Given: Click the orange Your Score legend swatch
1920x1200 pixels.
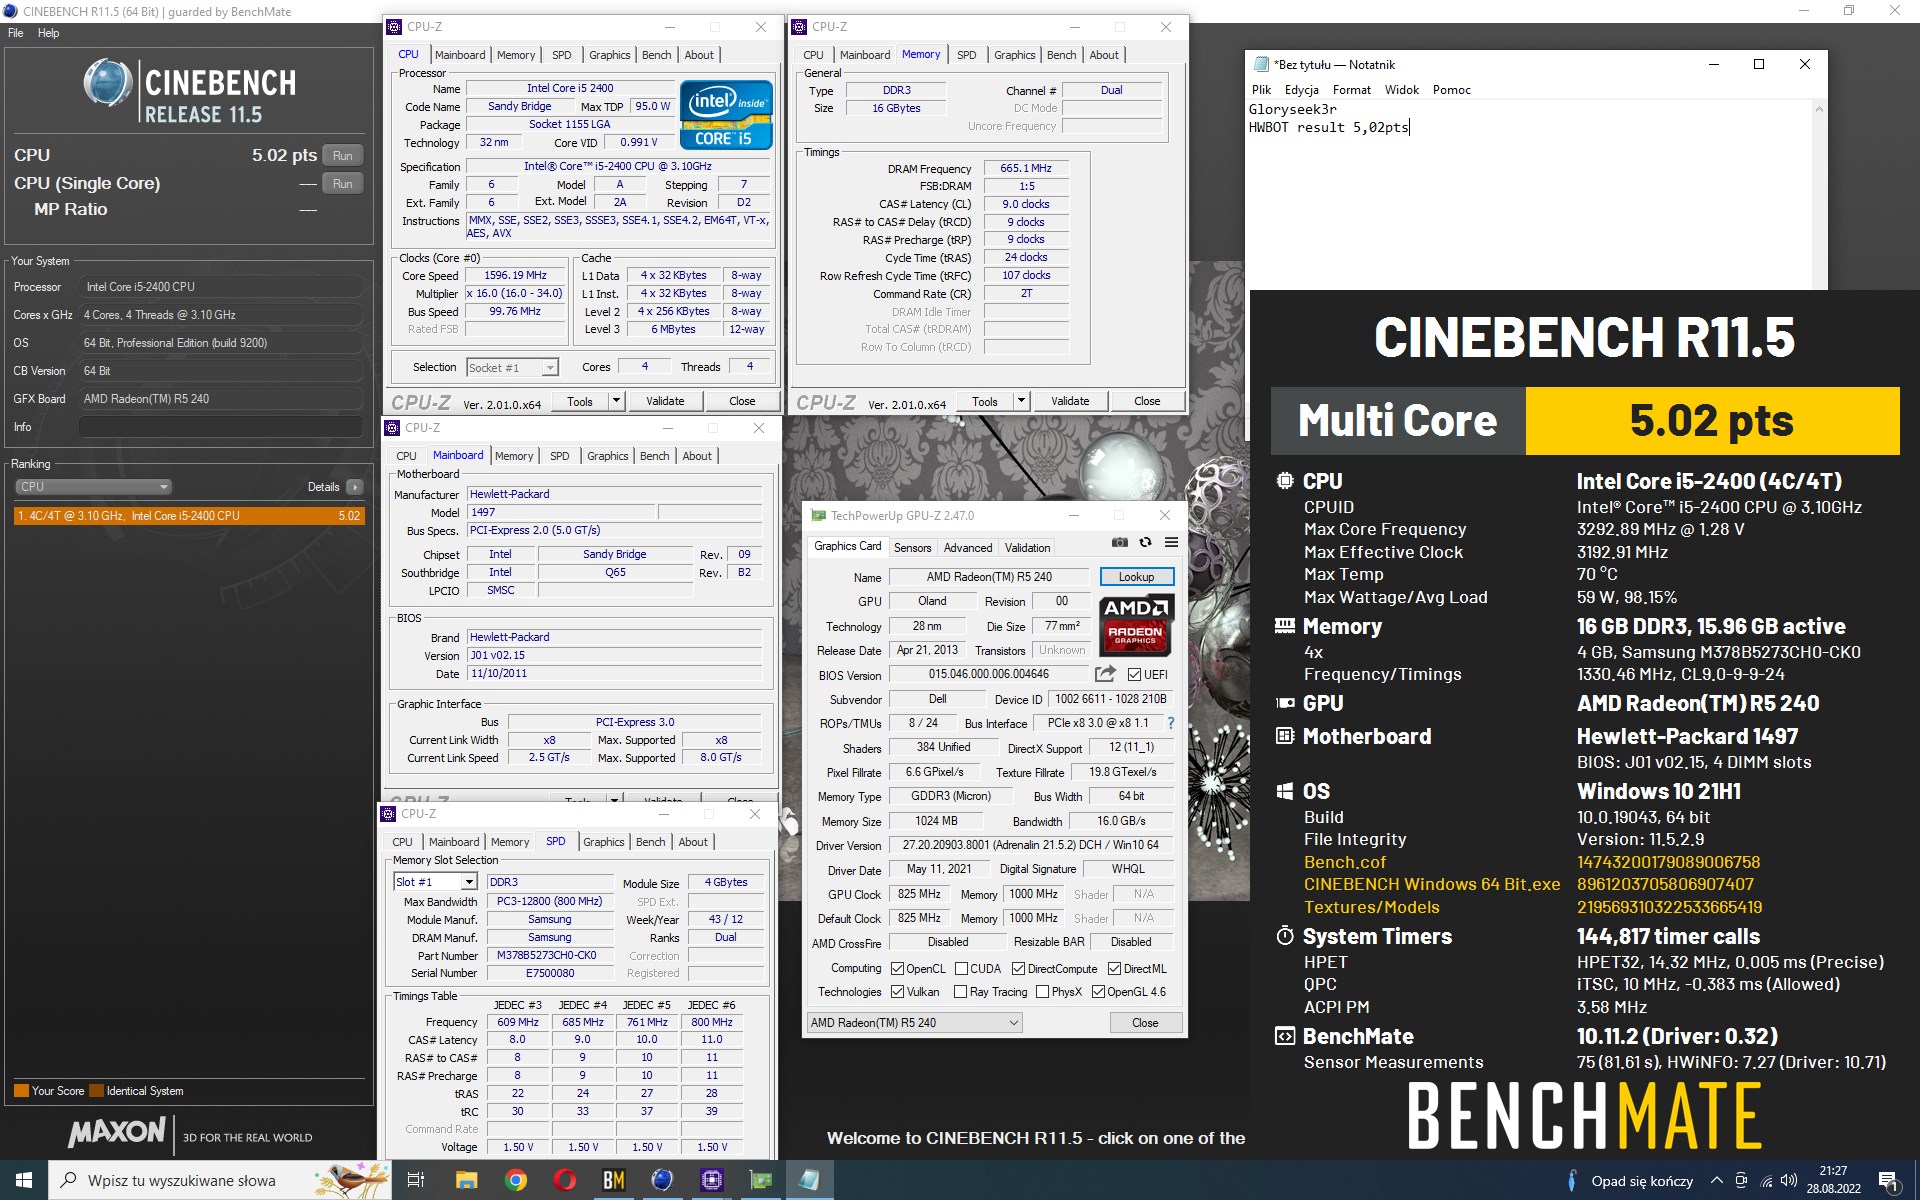Looking at the screenshot, I should click(21, 1091).
